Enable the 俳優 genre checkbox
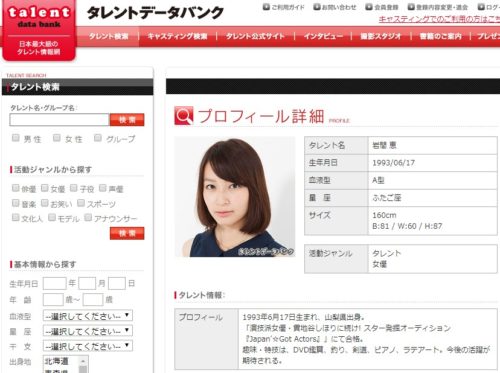The height and width of the screenshot is (373, 500). pyautogui.click(x=15, y=188)
